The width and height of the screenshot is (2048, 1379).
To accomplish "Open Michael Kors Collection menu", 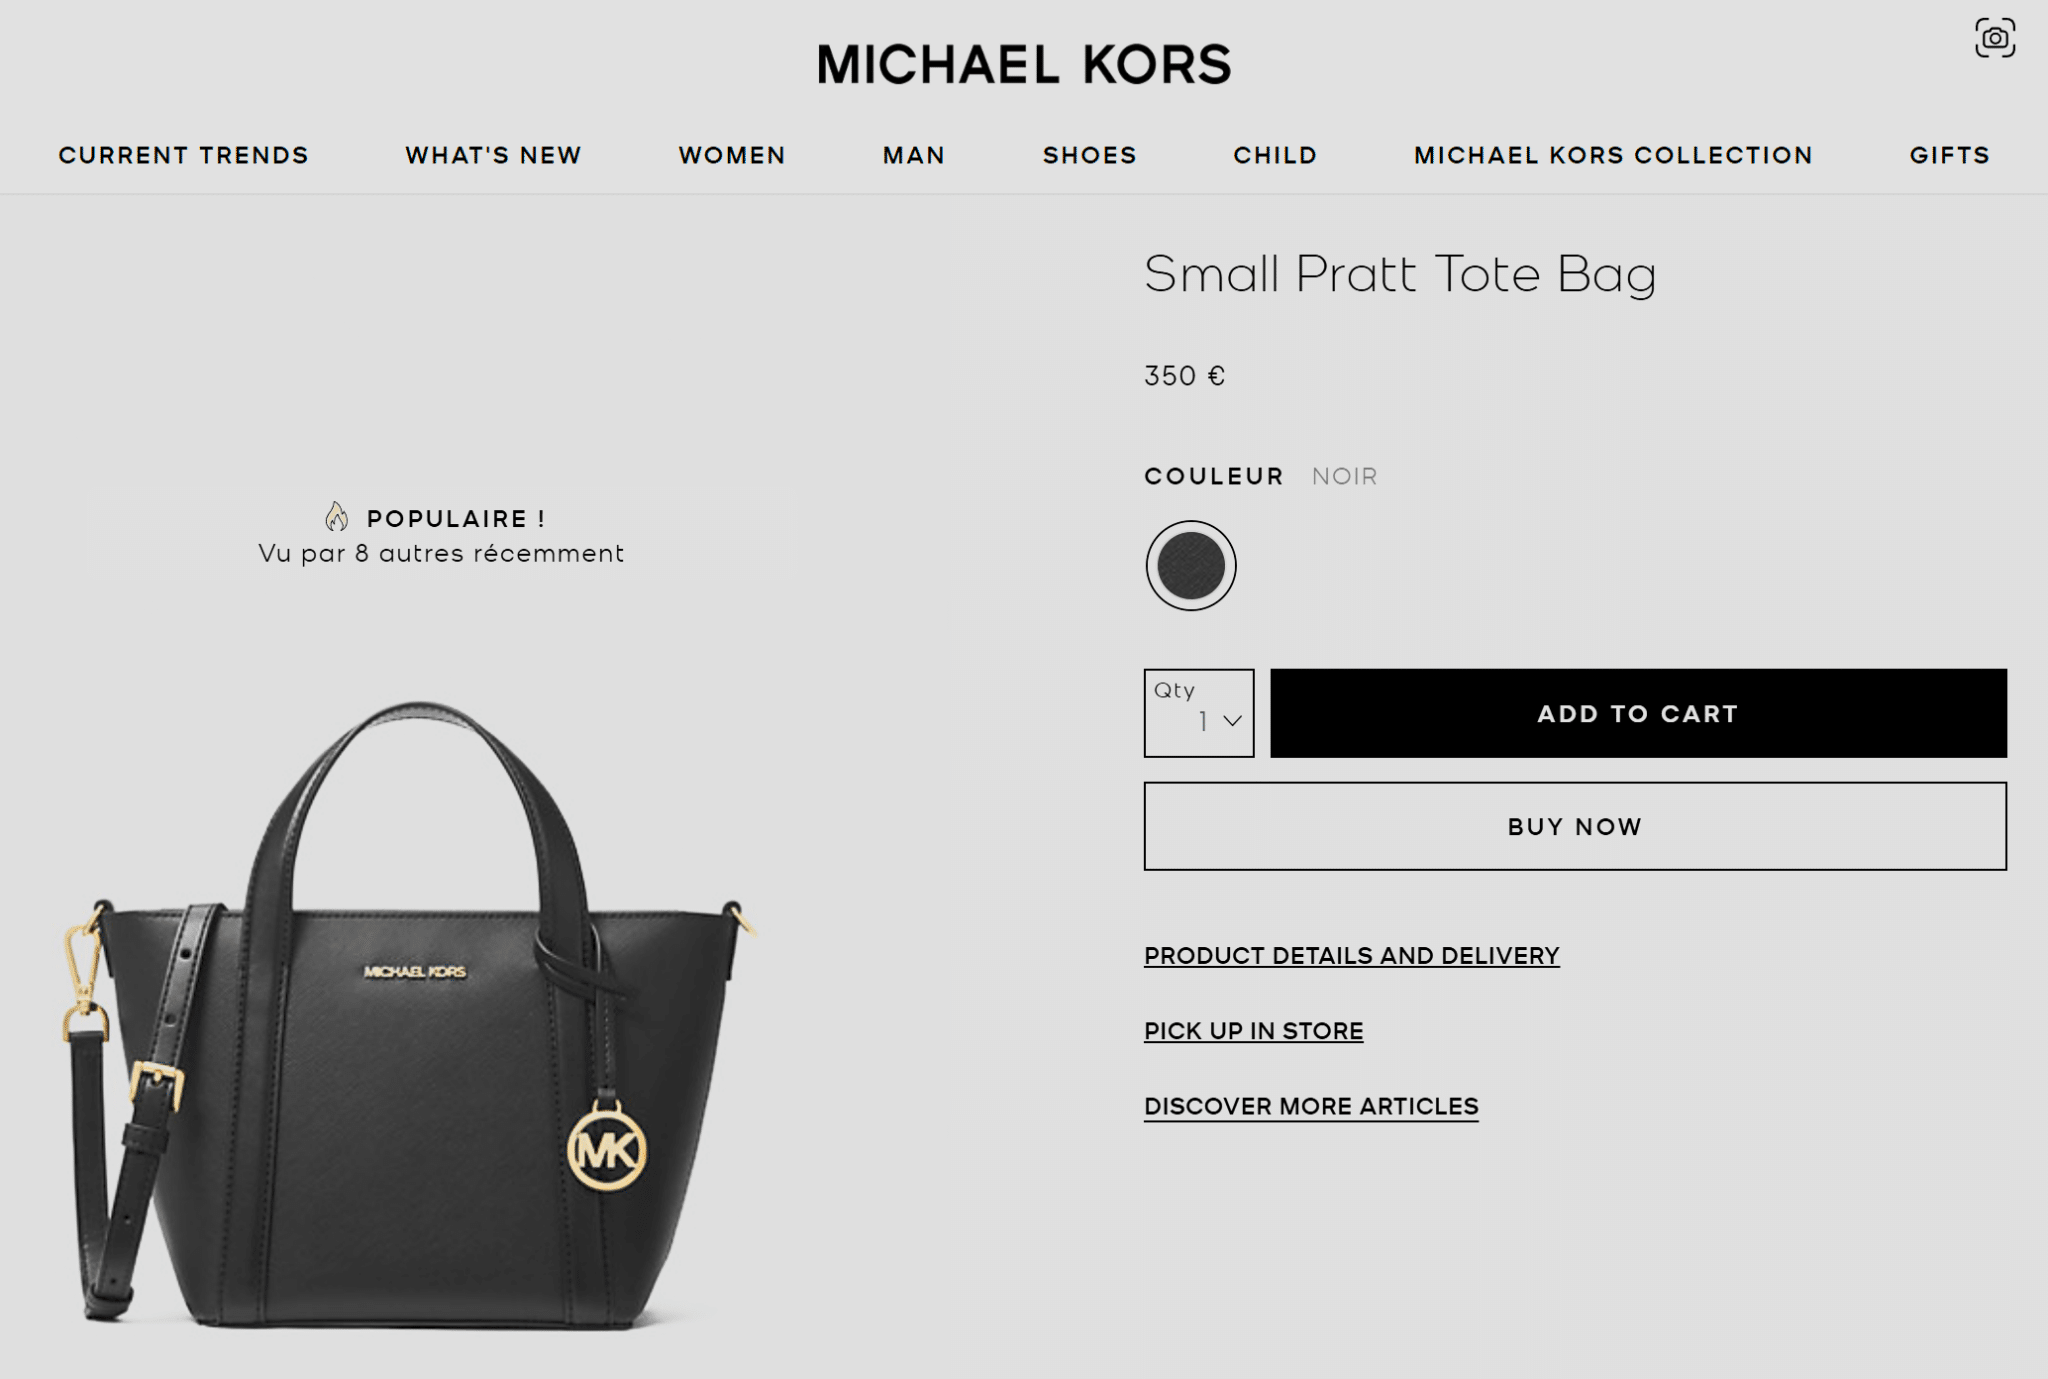I will pos(1613,155).
